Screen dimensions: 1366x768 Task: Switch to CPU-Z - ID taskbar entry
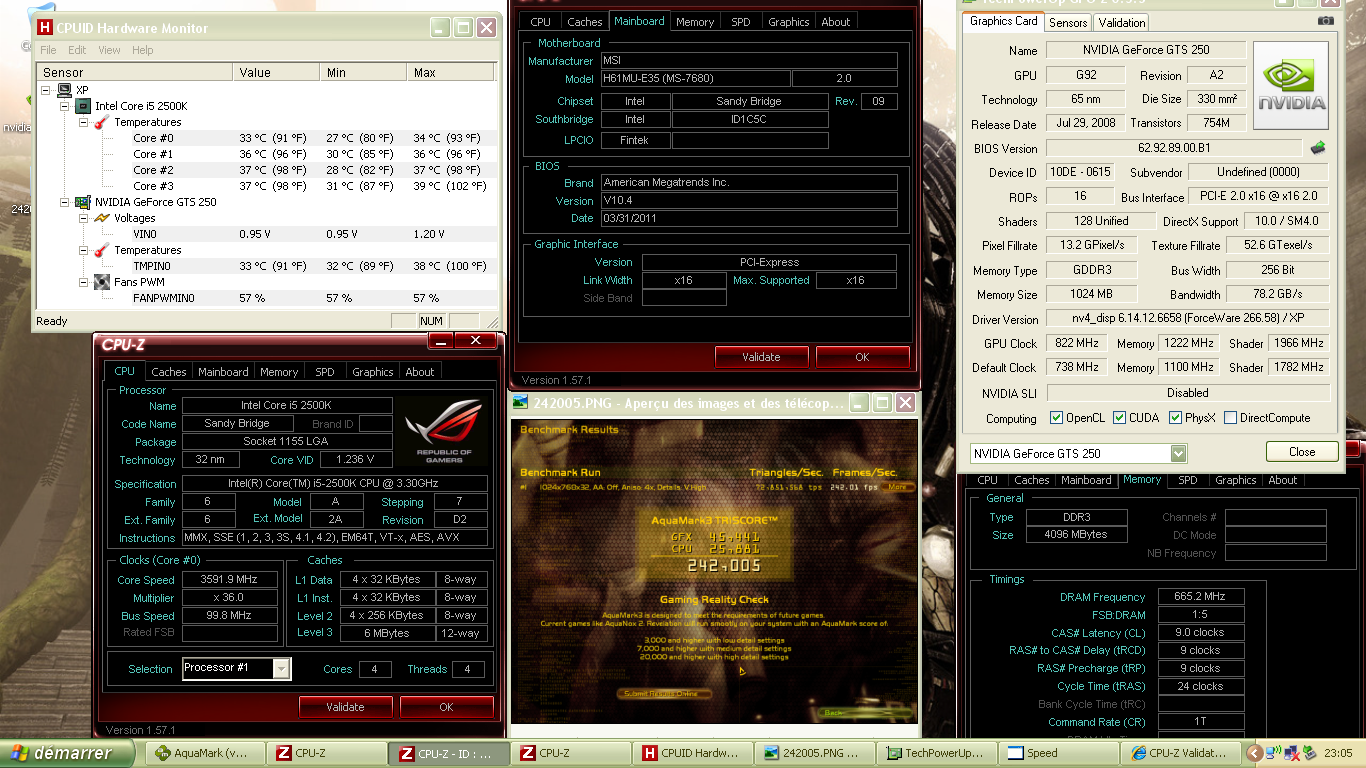pyautogui.click(x=450, y=753)
